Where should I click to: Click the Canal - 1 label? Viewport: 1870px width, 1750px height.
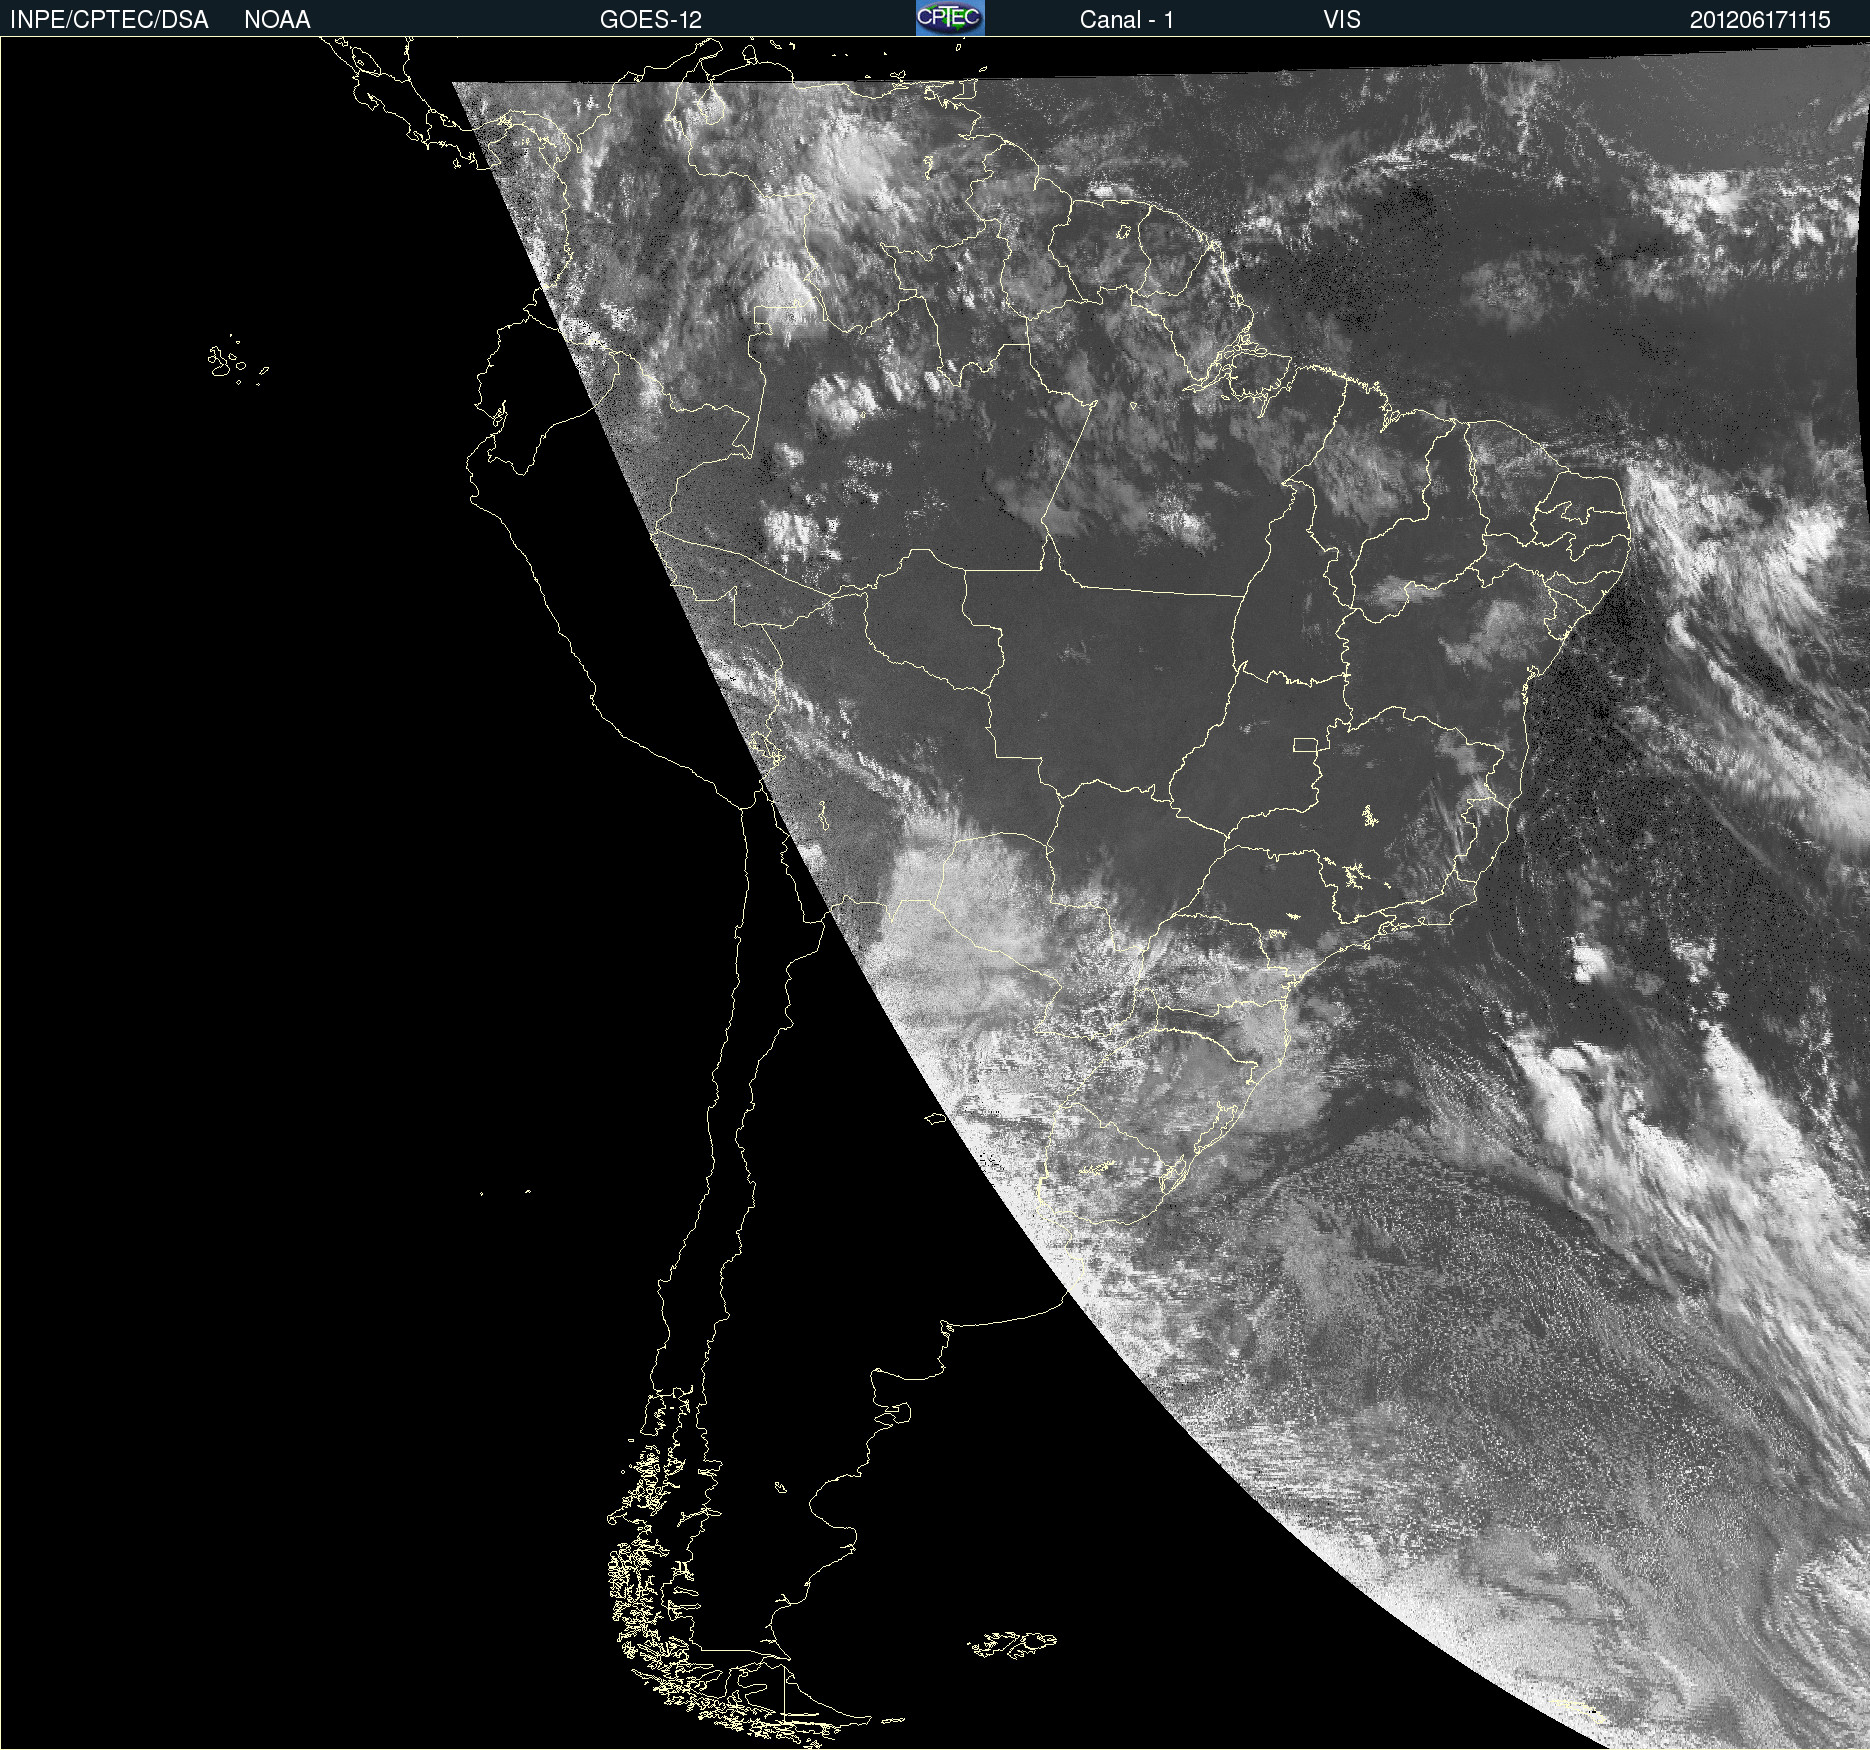click(x=1126, y=20)
